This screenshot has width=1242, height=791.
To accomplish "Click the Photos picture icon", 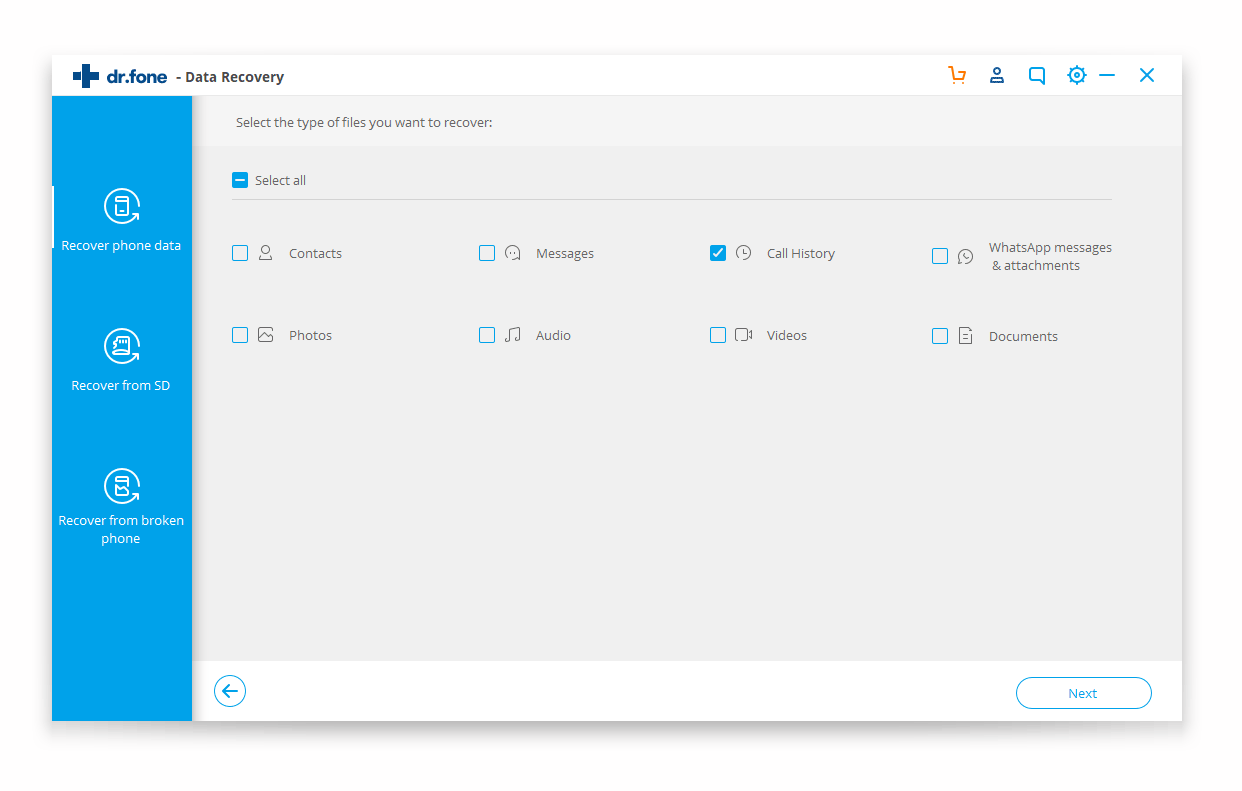I will coord(265,335).
